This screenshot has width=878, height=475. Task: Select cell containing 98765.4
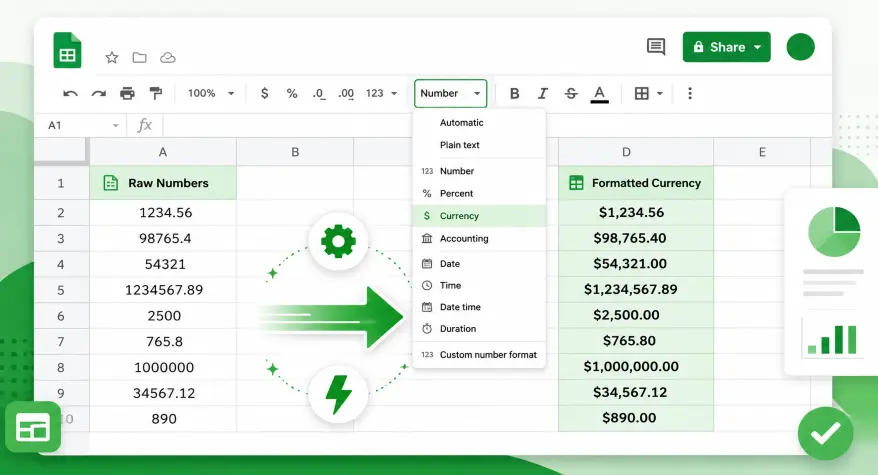click(x=163, y=239)
